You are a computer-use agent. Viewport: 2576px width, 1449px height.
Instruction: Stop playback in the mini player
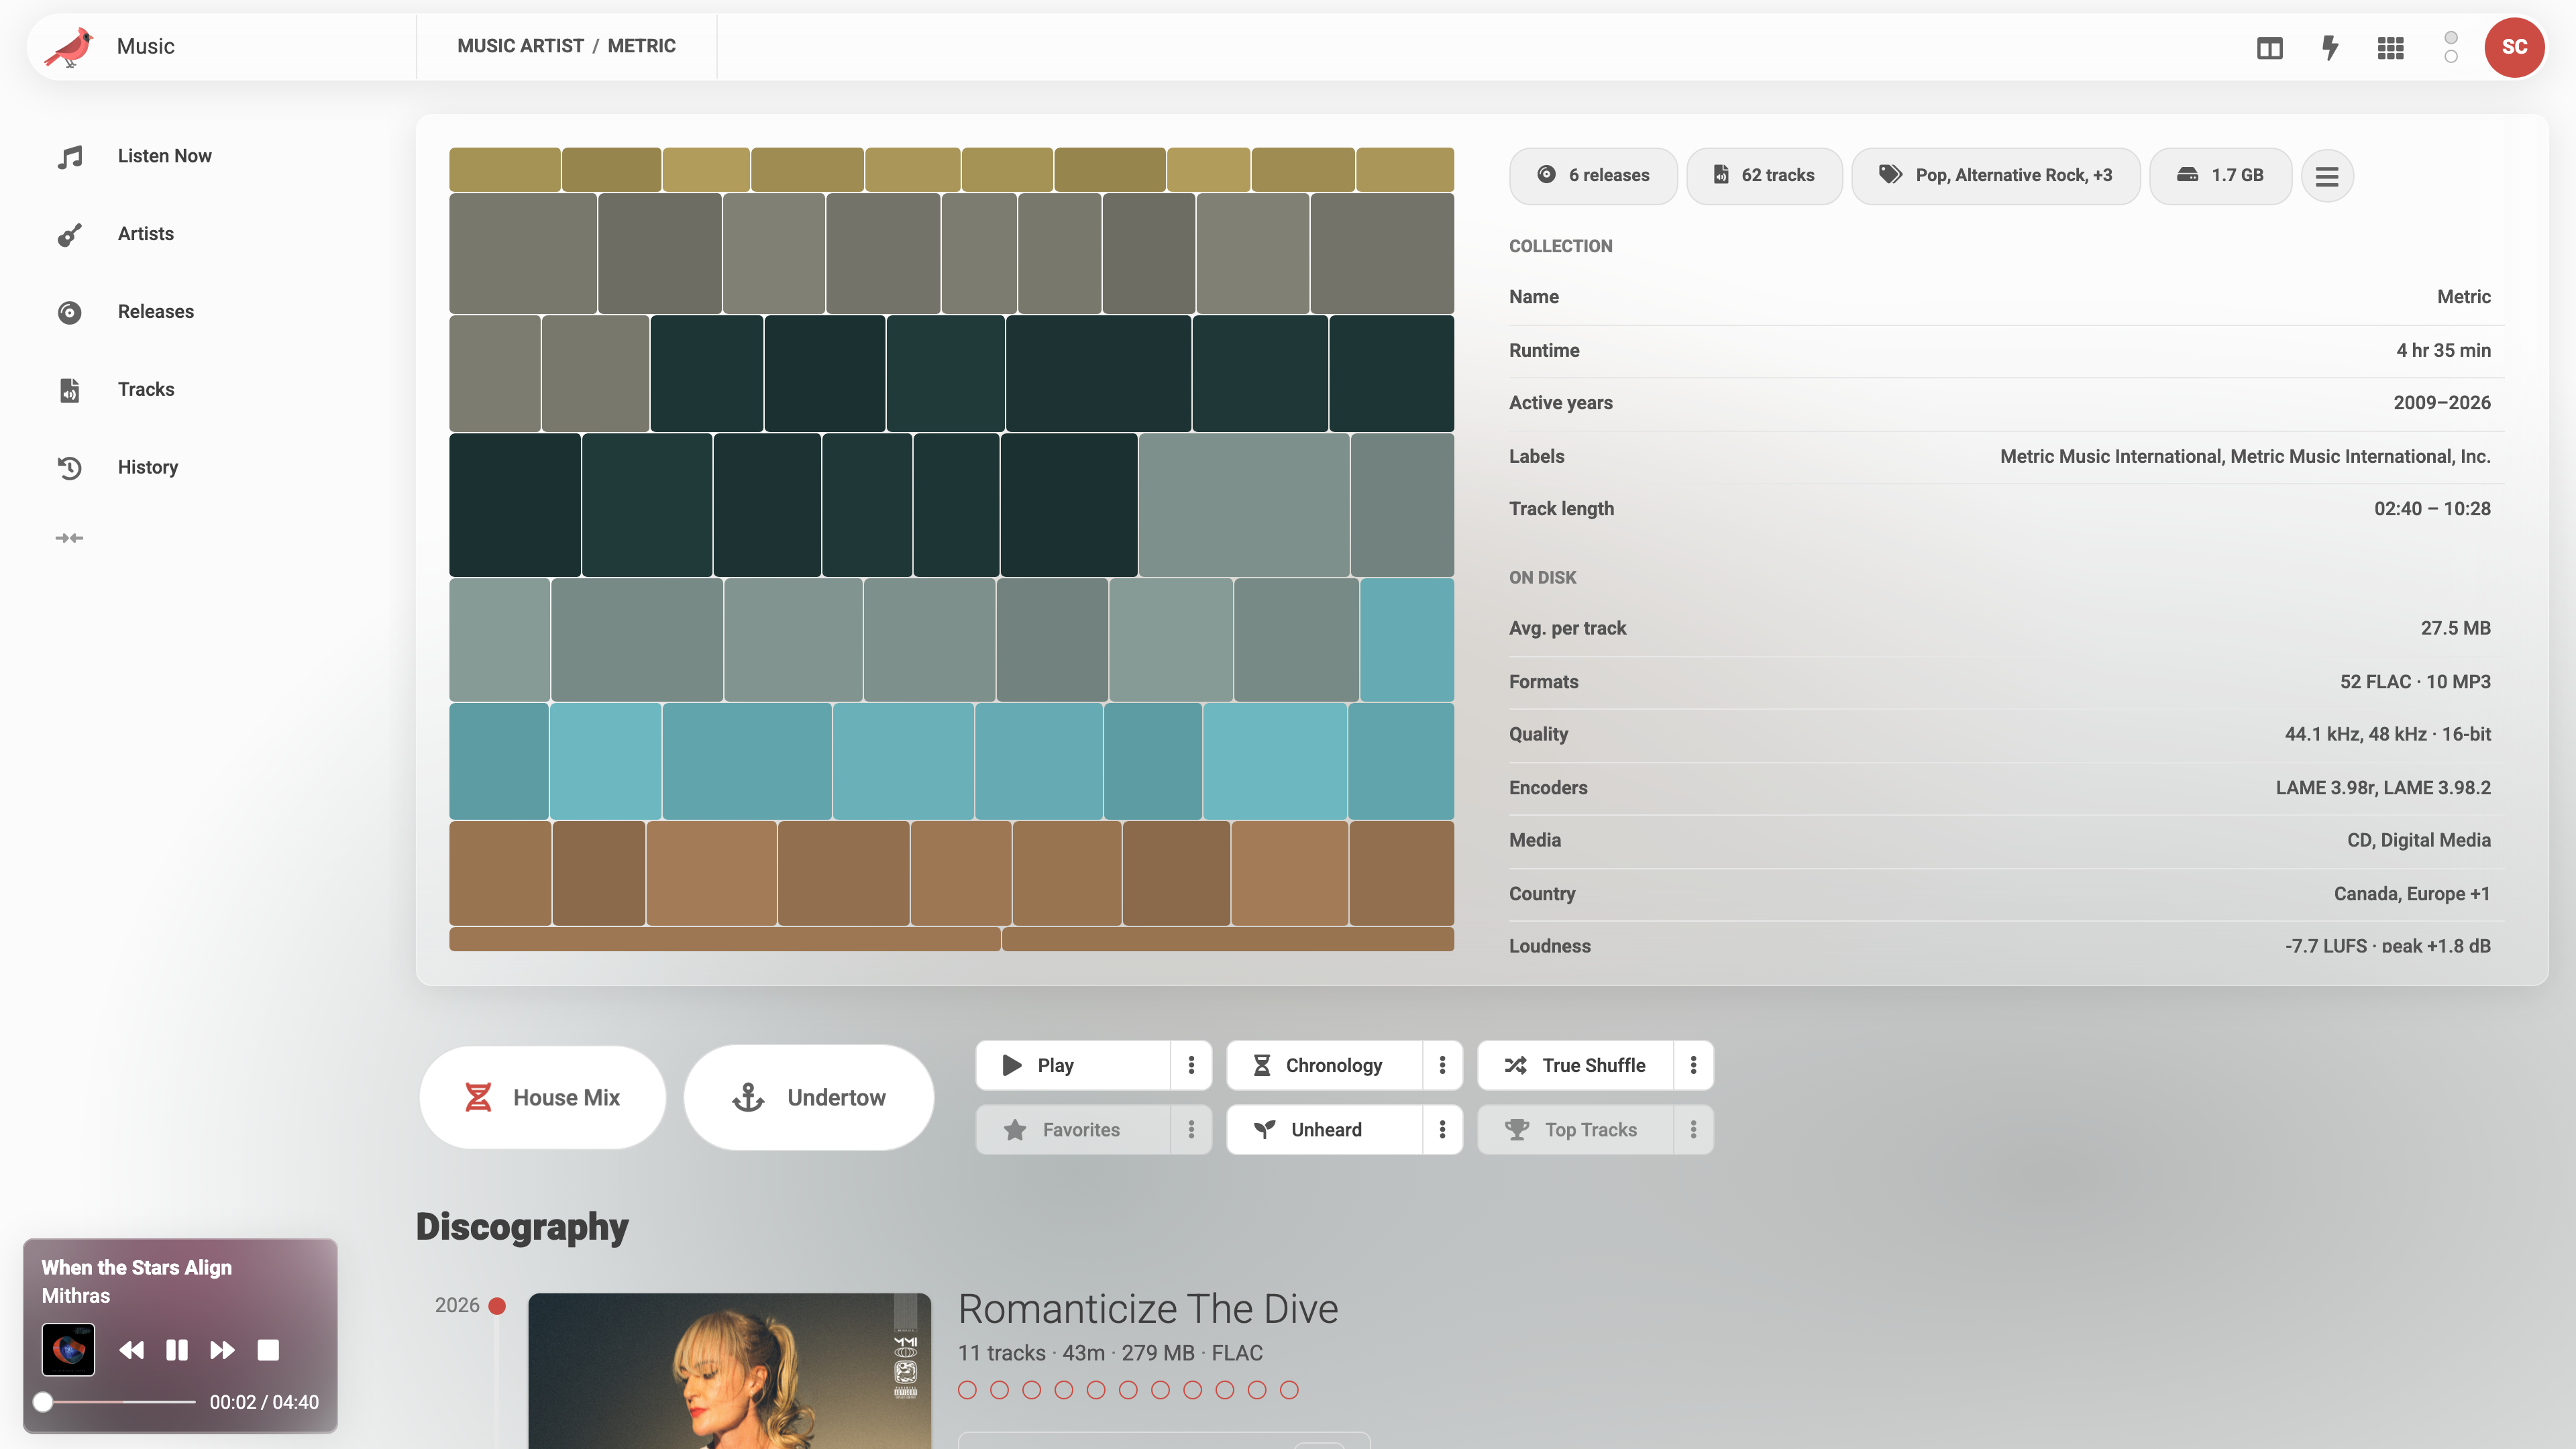tap(268, 1350)
